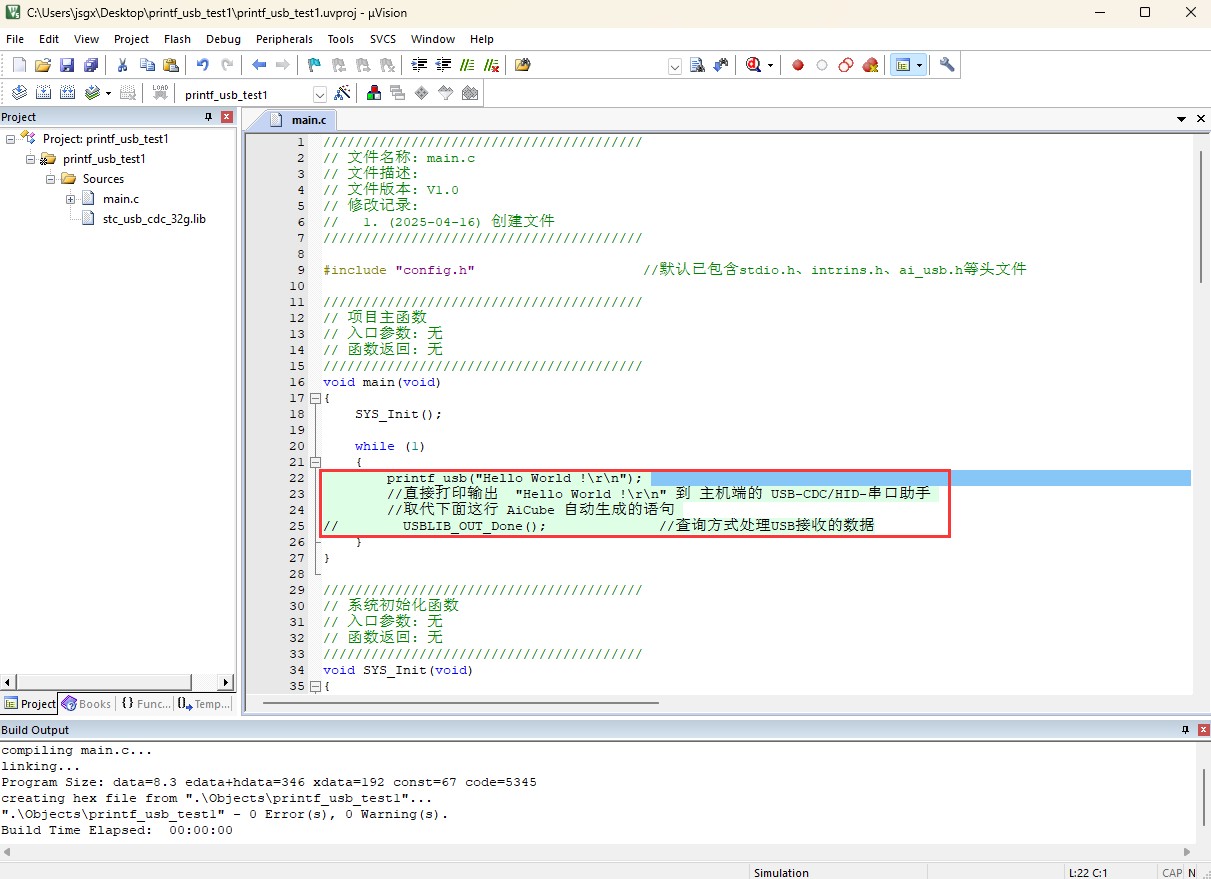The height and width of the screenshot is (879, 1211).
Task: Click Project panel horizontal scrollbar right arrow
Action: tap(226, 682)
